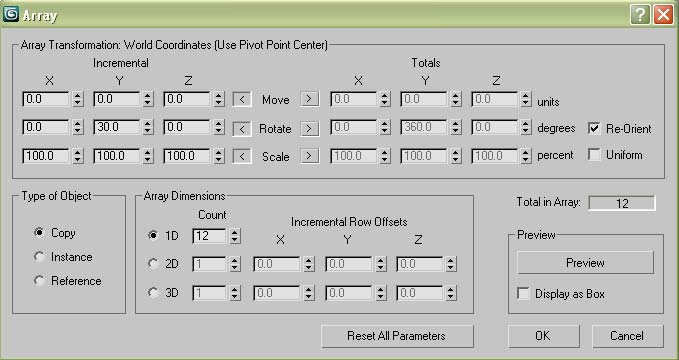
Task: Click the Cancel button
Action: (627, 336)
